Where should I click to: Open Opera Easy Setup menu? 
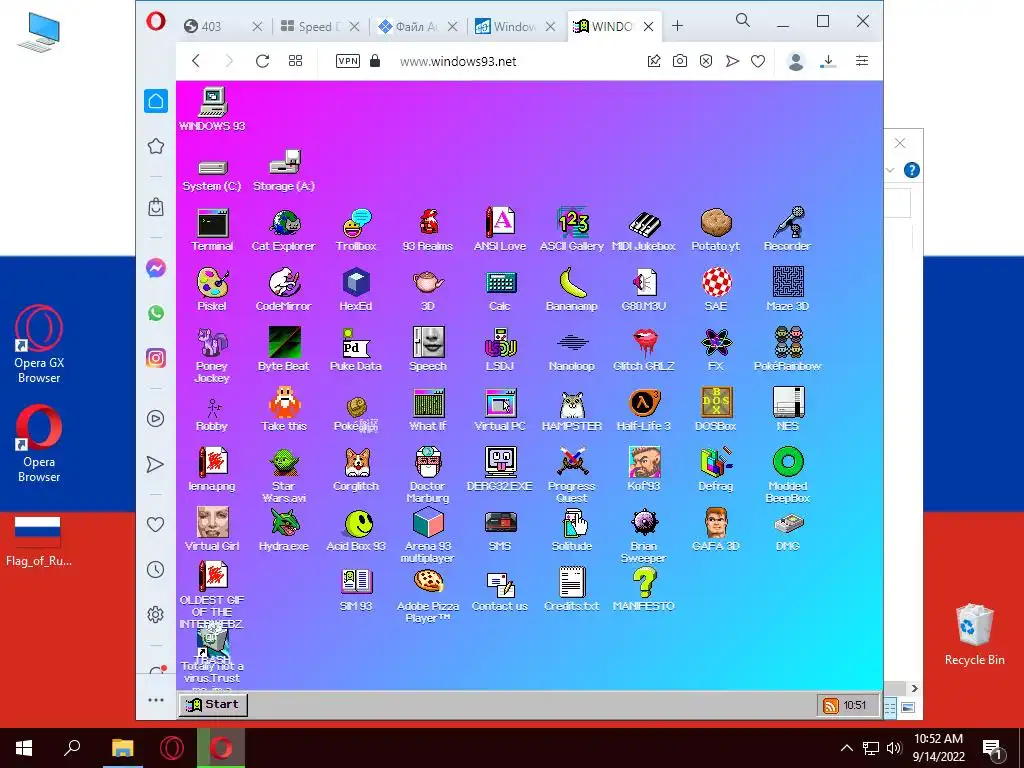click(x=862, y=61)
